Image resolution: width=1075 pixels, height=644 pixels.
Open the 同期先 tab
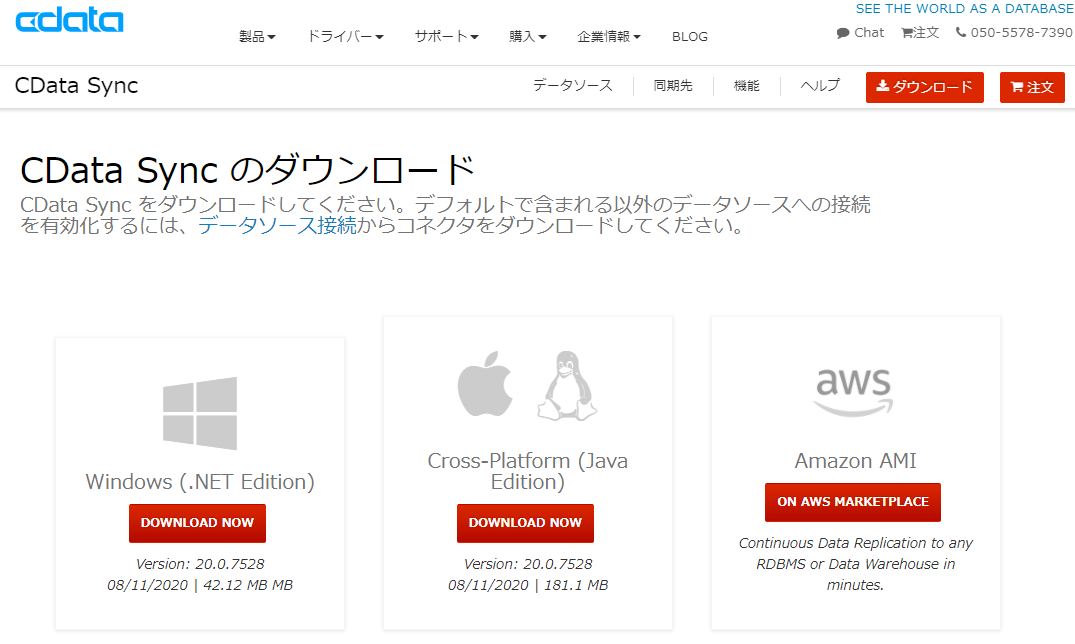pyautogui.click(x=673, y=86)
